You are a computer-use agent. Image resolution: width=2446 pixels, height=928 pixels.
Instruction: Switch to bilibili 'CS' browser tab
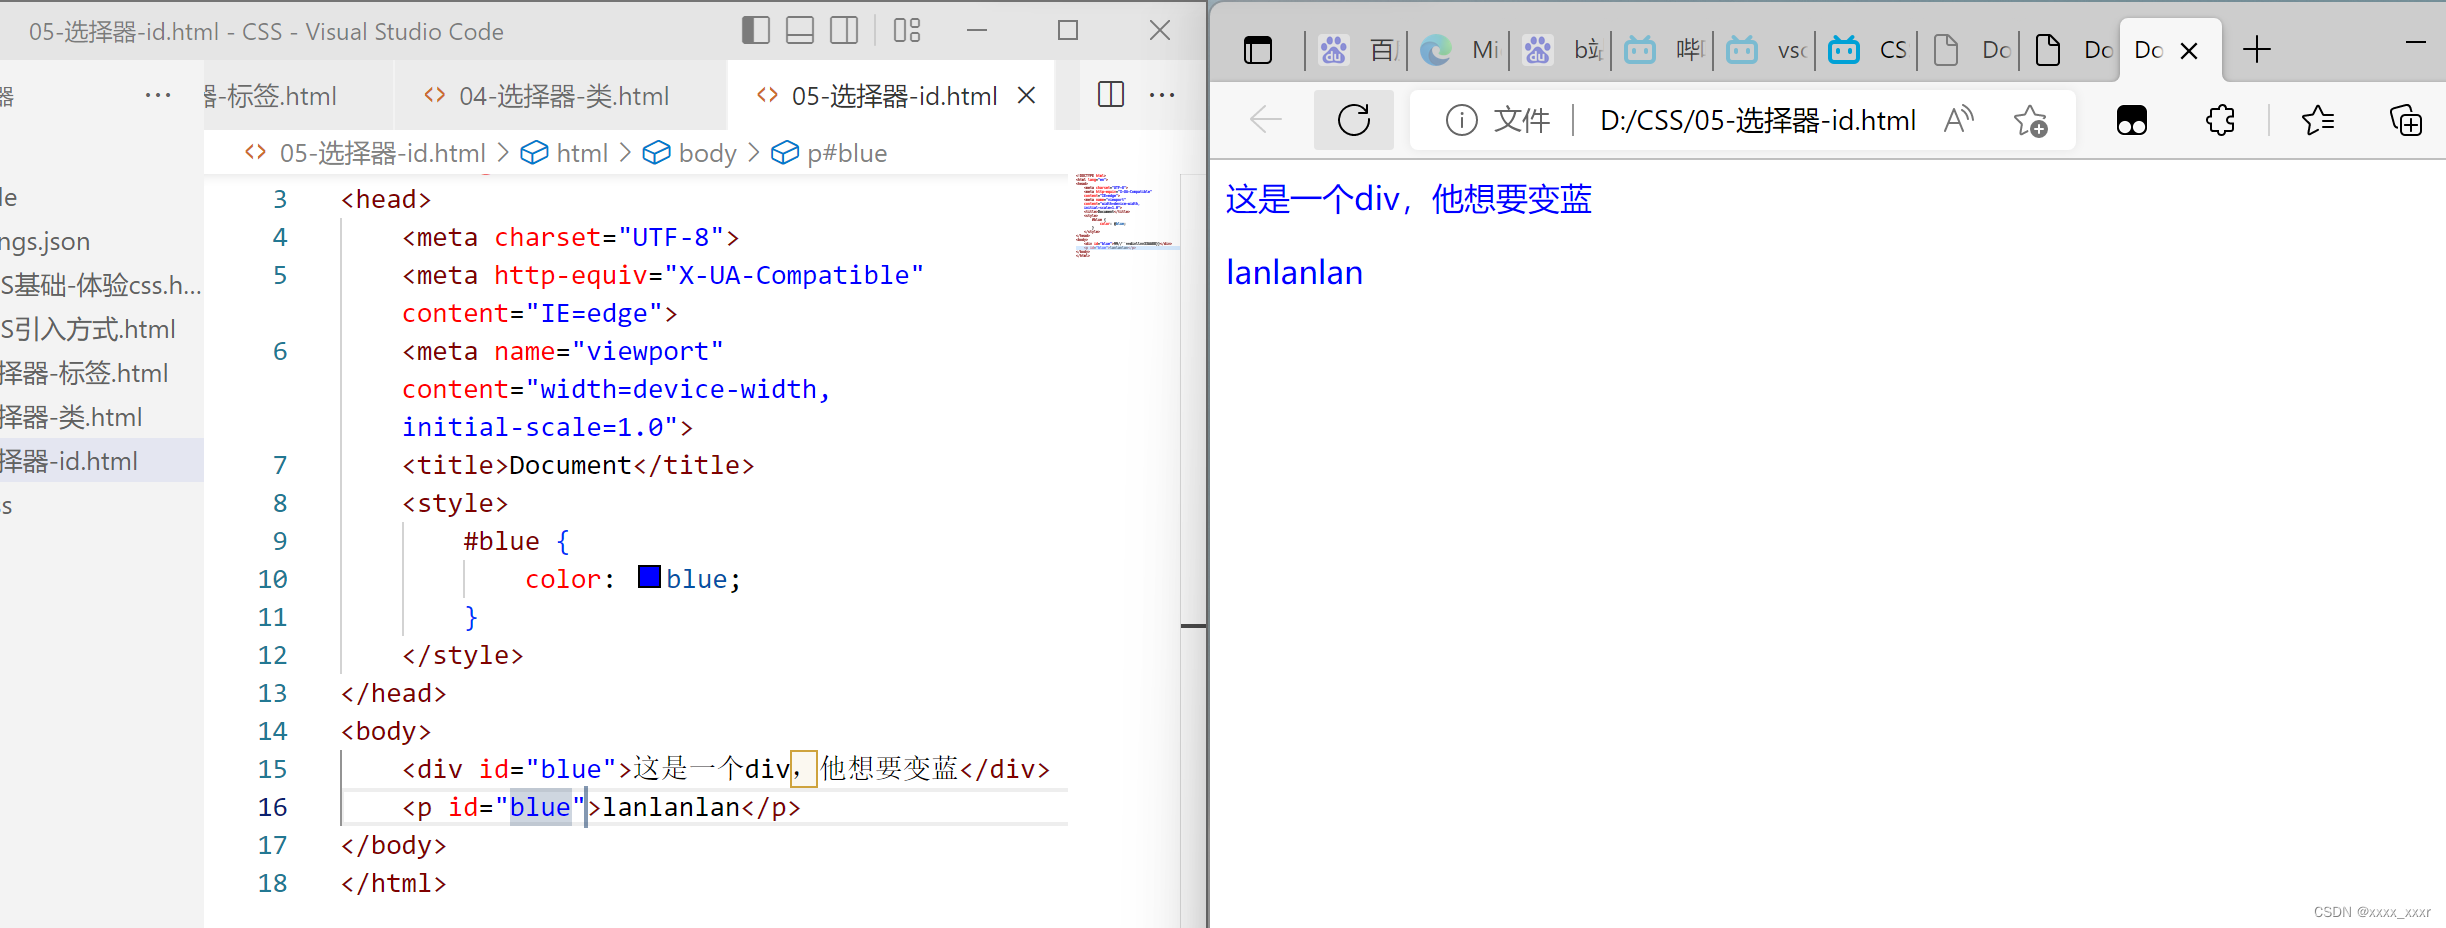click(x=1867, y=50)
